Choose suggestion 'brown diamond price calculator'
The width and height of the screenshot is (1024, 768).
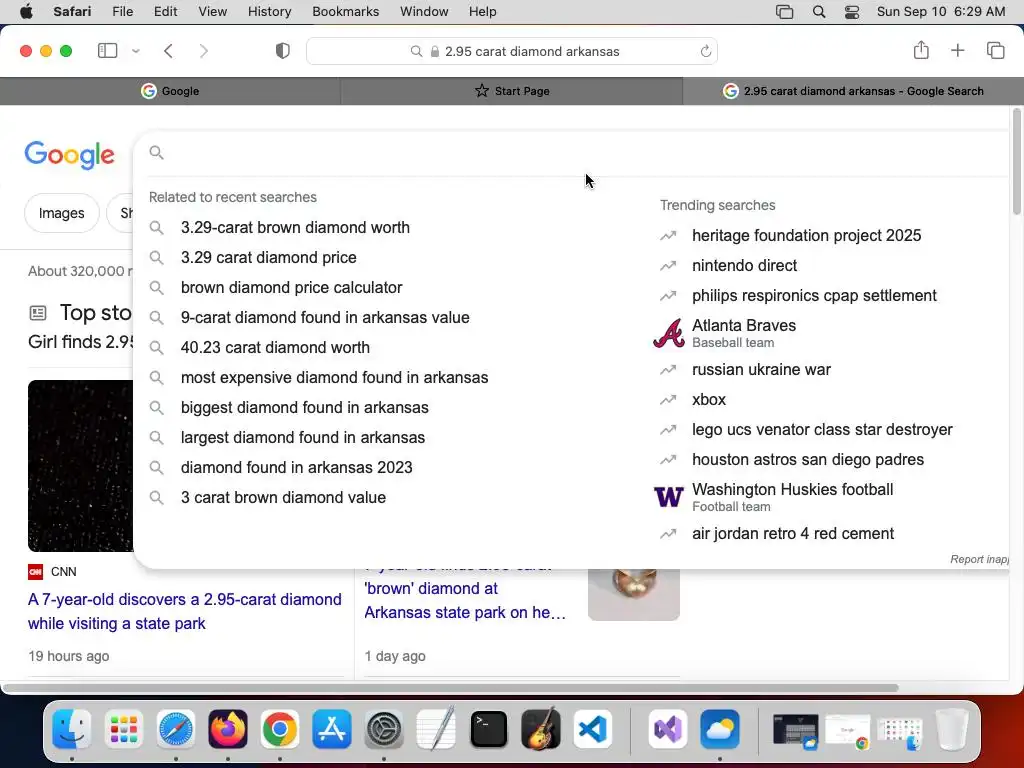(x=291, y=287)
